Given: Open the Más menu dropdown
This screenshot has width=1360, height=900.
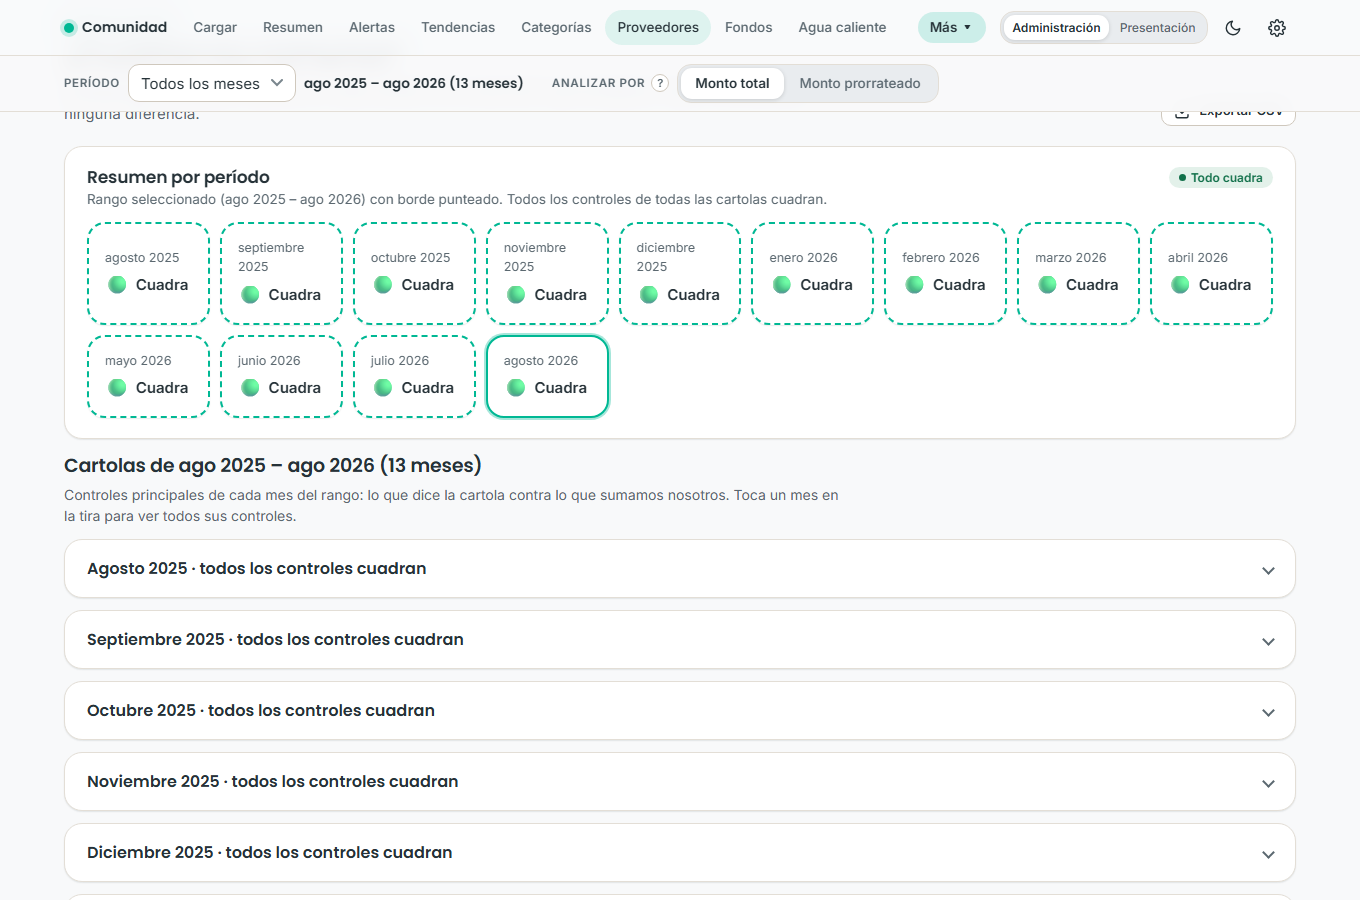Looking at the screenshot, I should [951, 27].
